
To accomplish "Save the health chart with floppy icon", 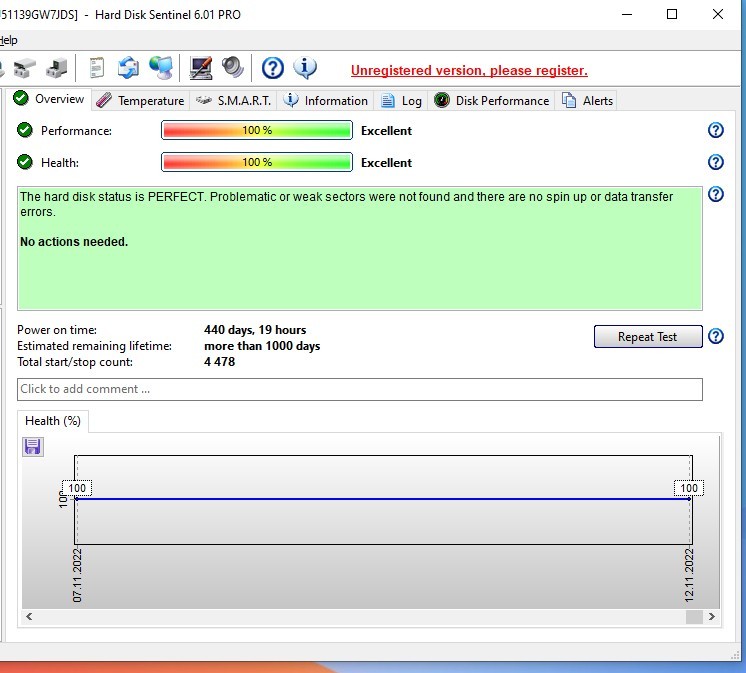I will click(33, 447).
